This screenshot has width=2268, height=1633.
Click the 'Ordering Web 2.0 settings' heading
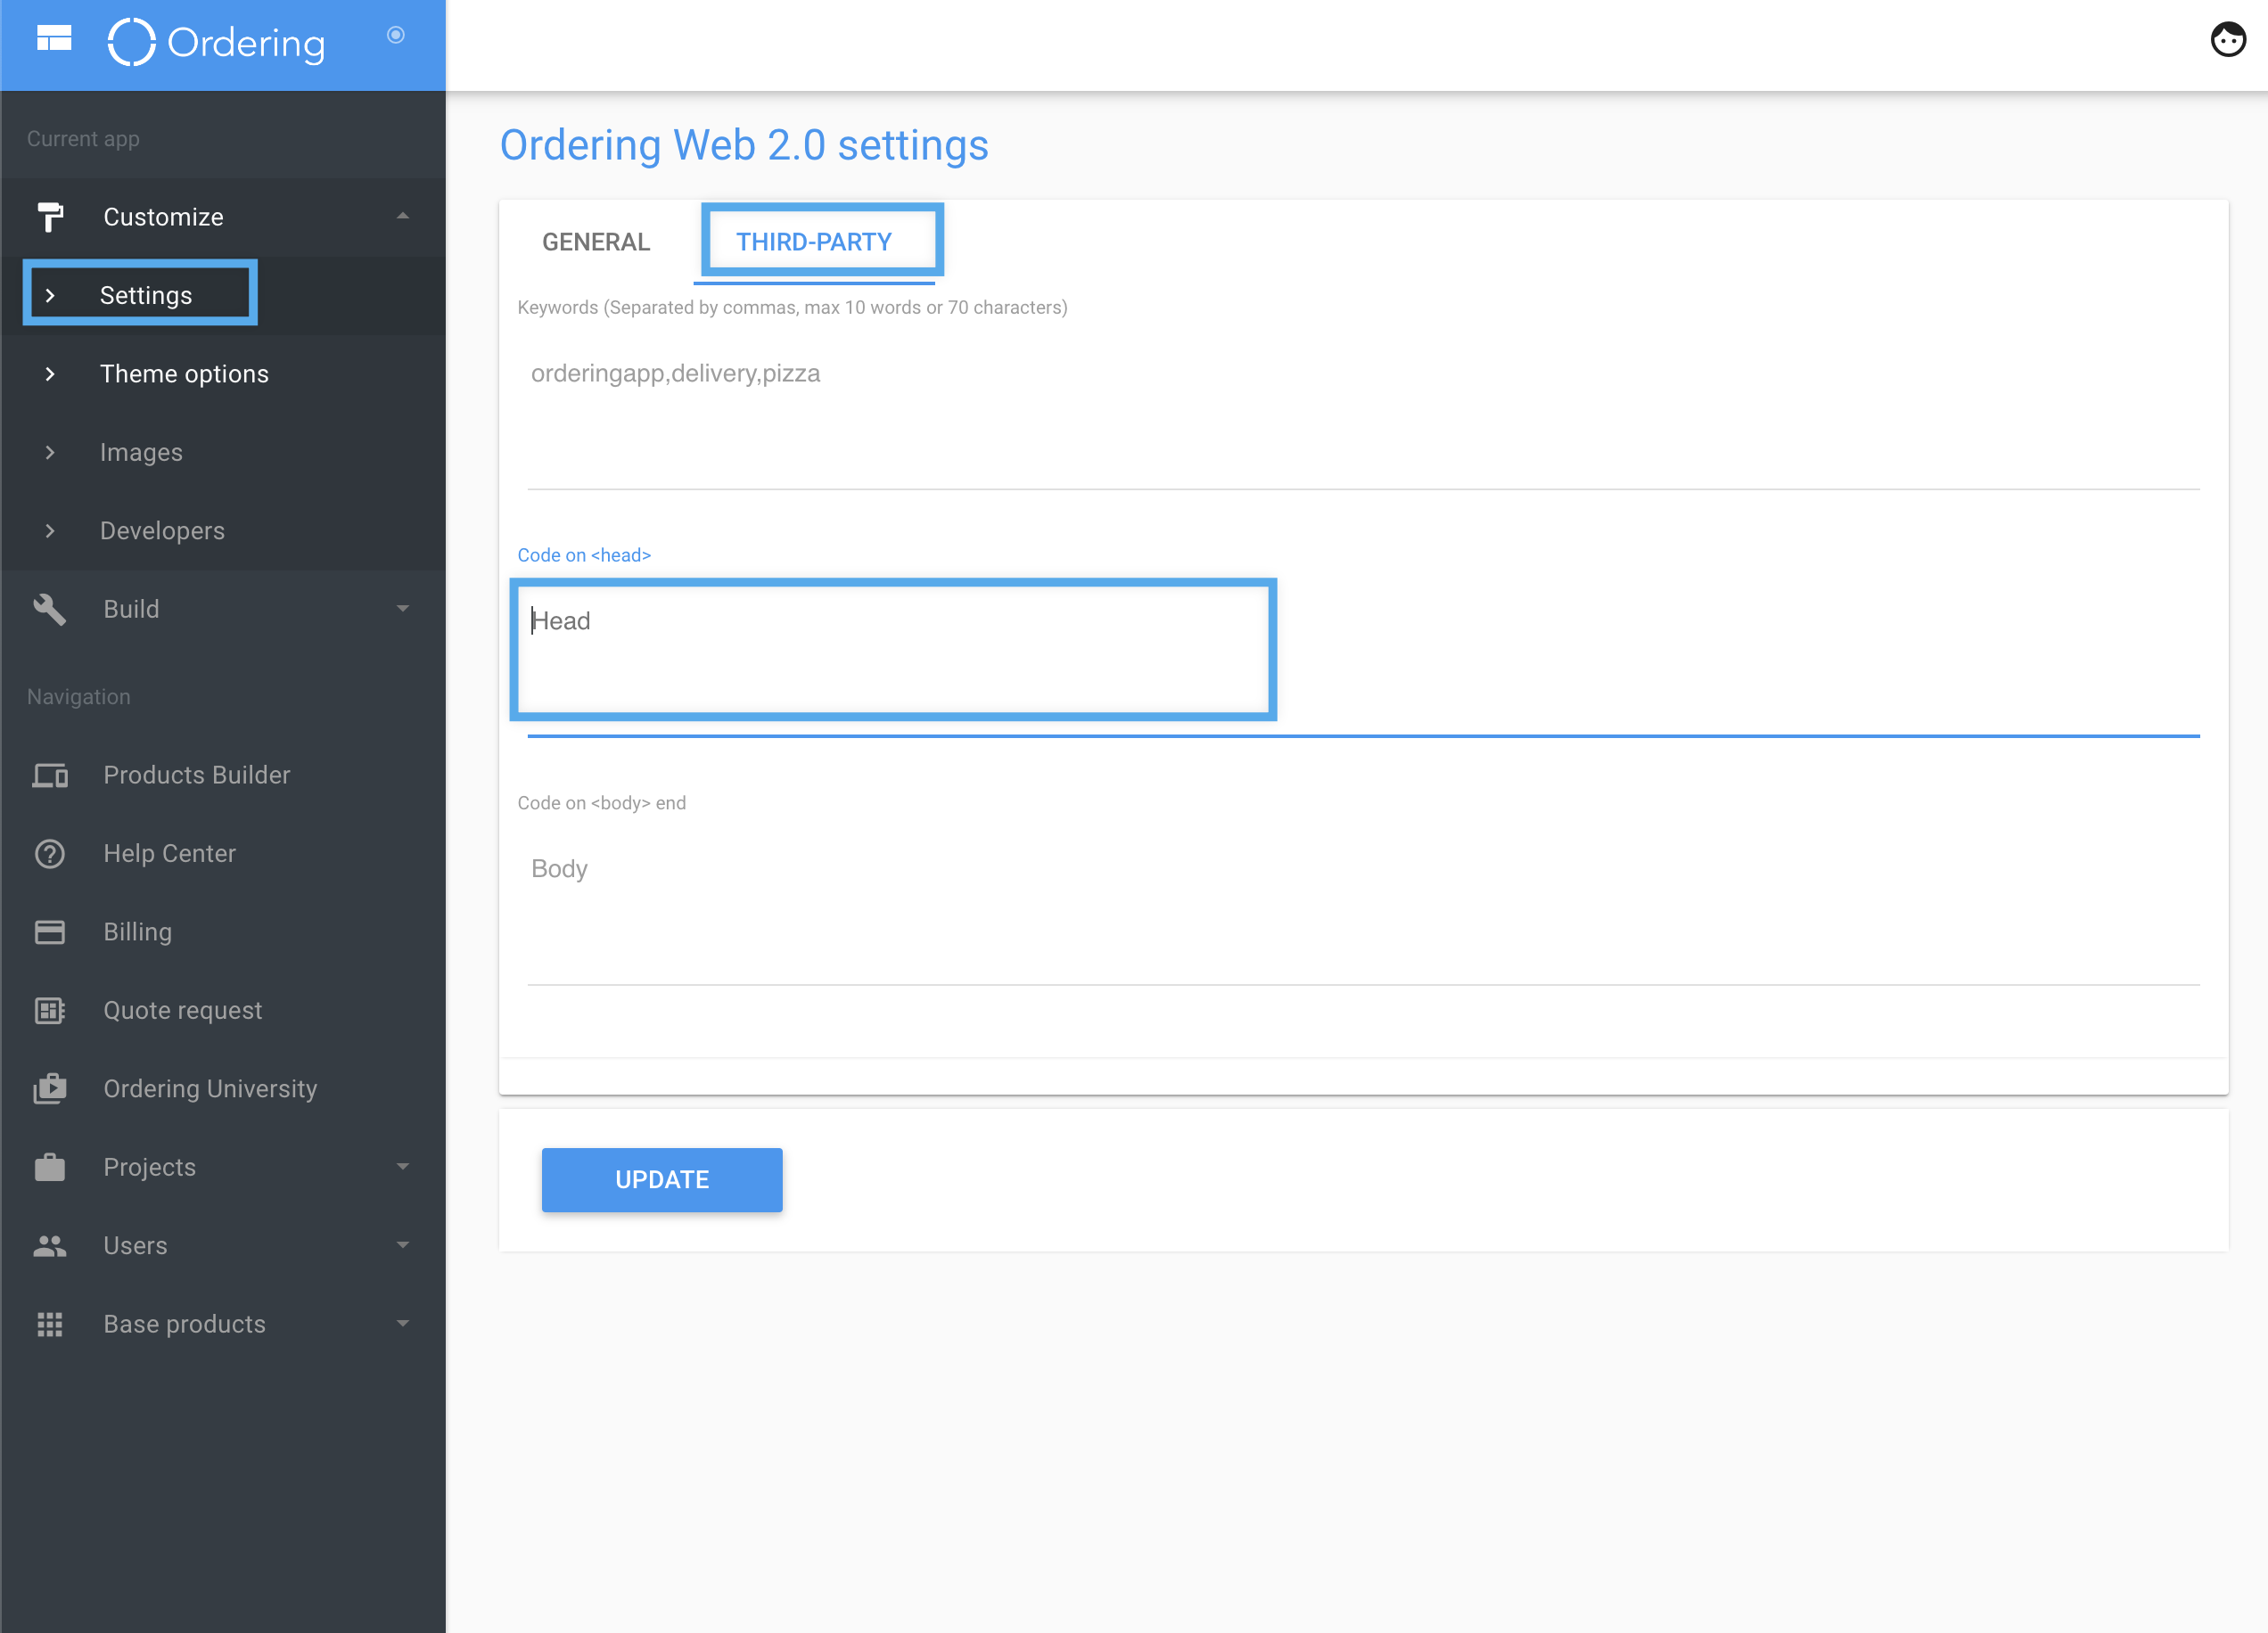tap(744, 145)
